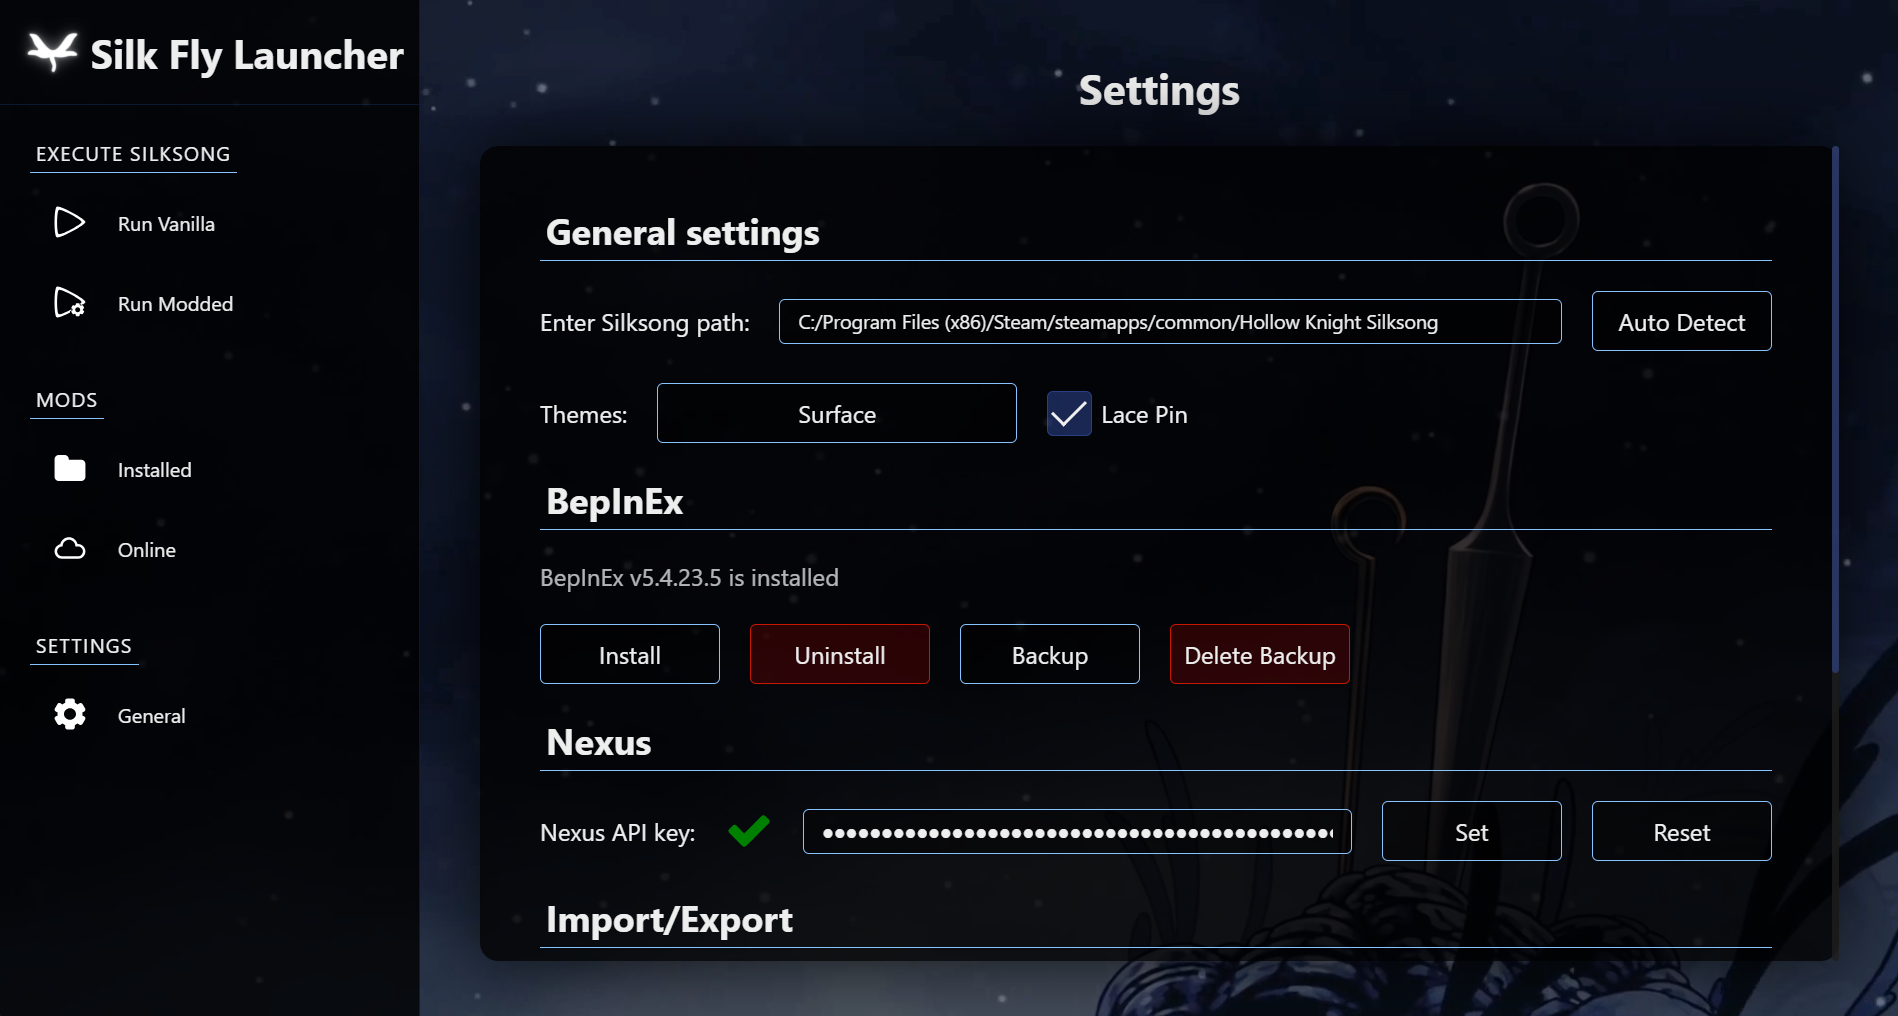The width and height of the screenshot is (1898, 1016).
Task: Click the General settings gear icon
Action: (x=69, y=714)
